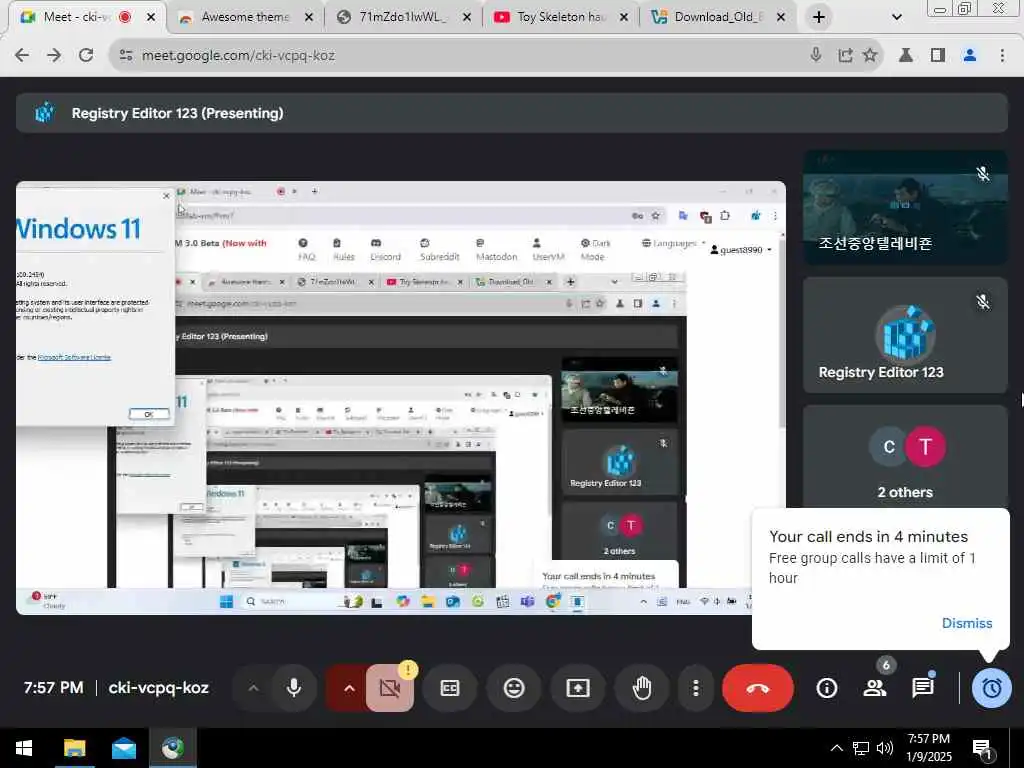Go forward in browser history

[54, 56]
